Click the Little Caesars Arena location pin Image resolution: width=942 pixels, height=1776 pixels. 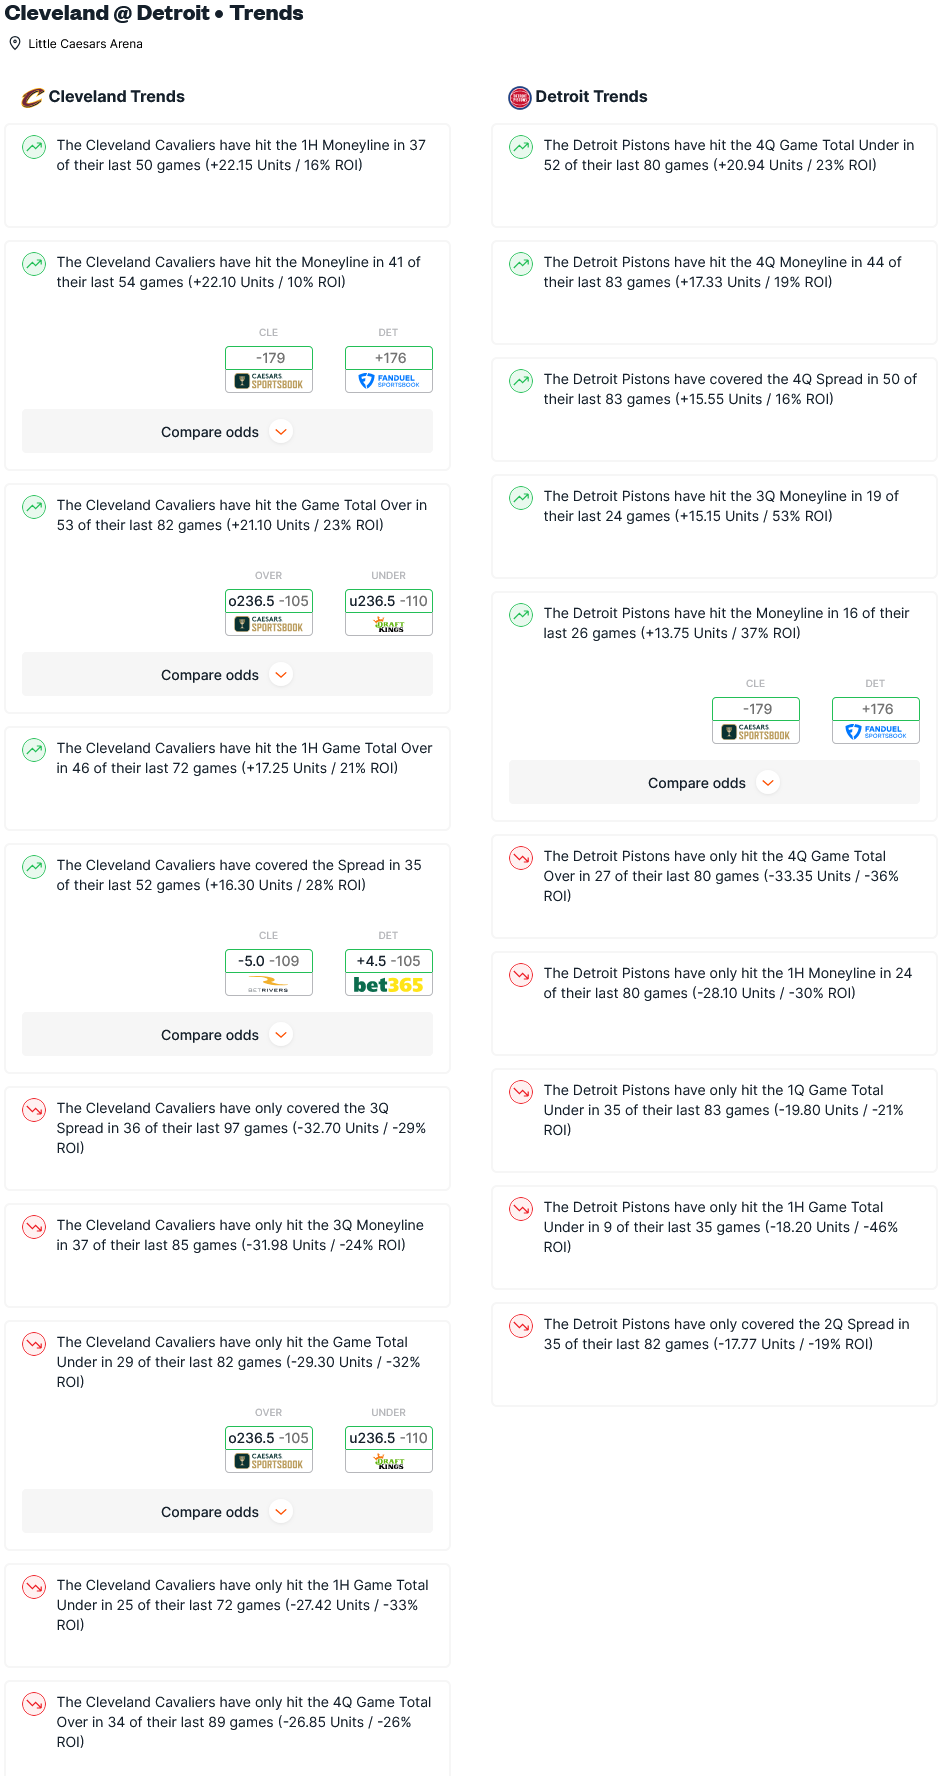(x=15, y=43)
